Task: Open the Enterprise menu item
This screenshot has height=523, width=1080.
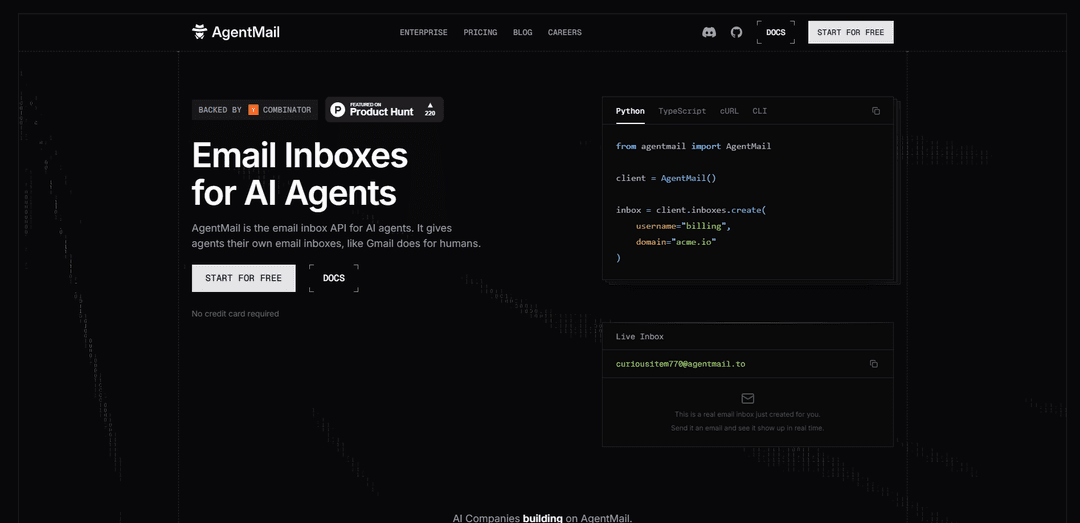Action: [424, 32]
